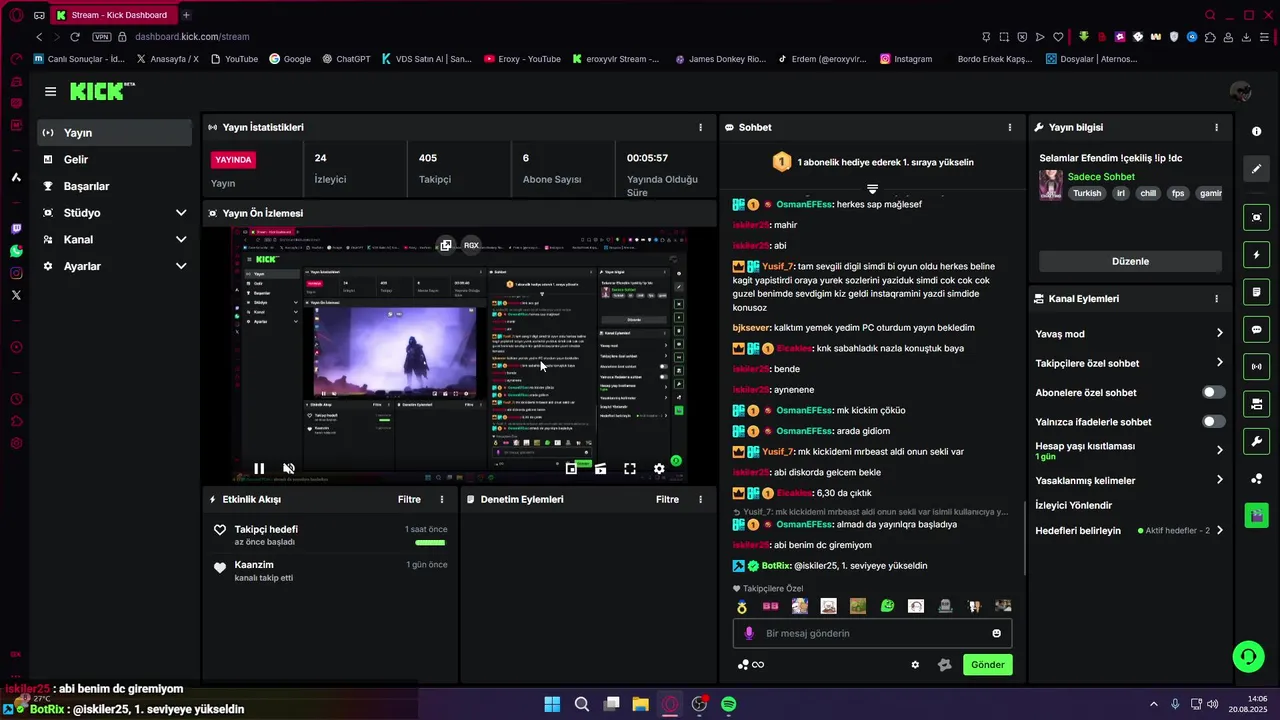Select the tombstone emote

coord(945,606)
